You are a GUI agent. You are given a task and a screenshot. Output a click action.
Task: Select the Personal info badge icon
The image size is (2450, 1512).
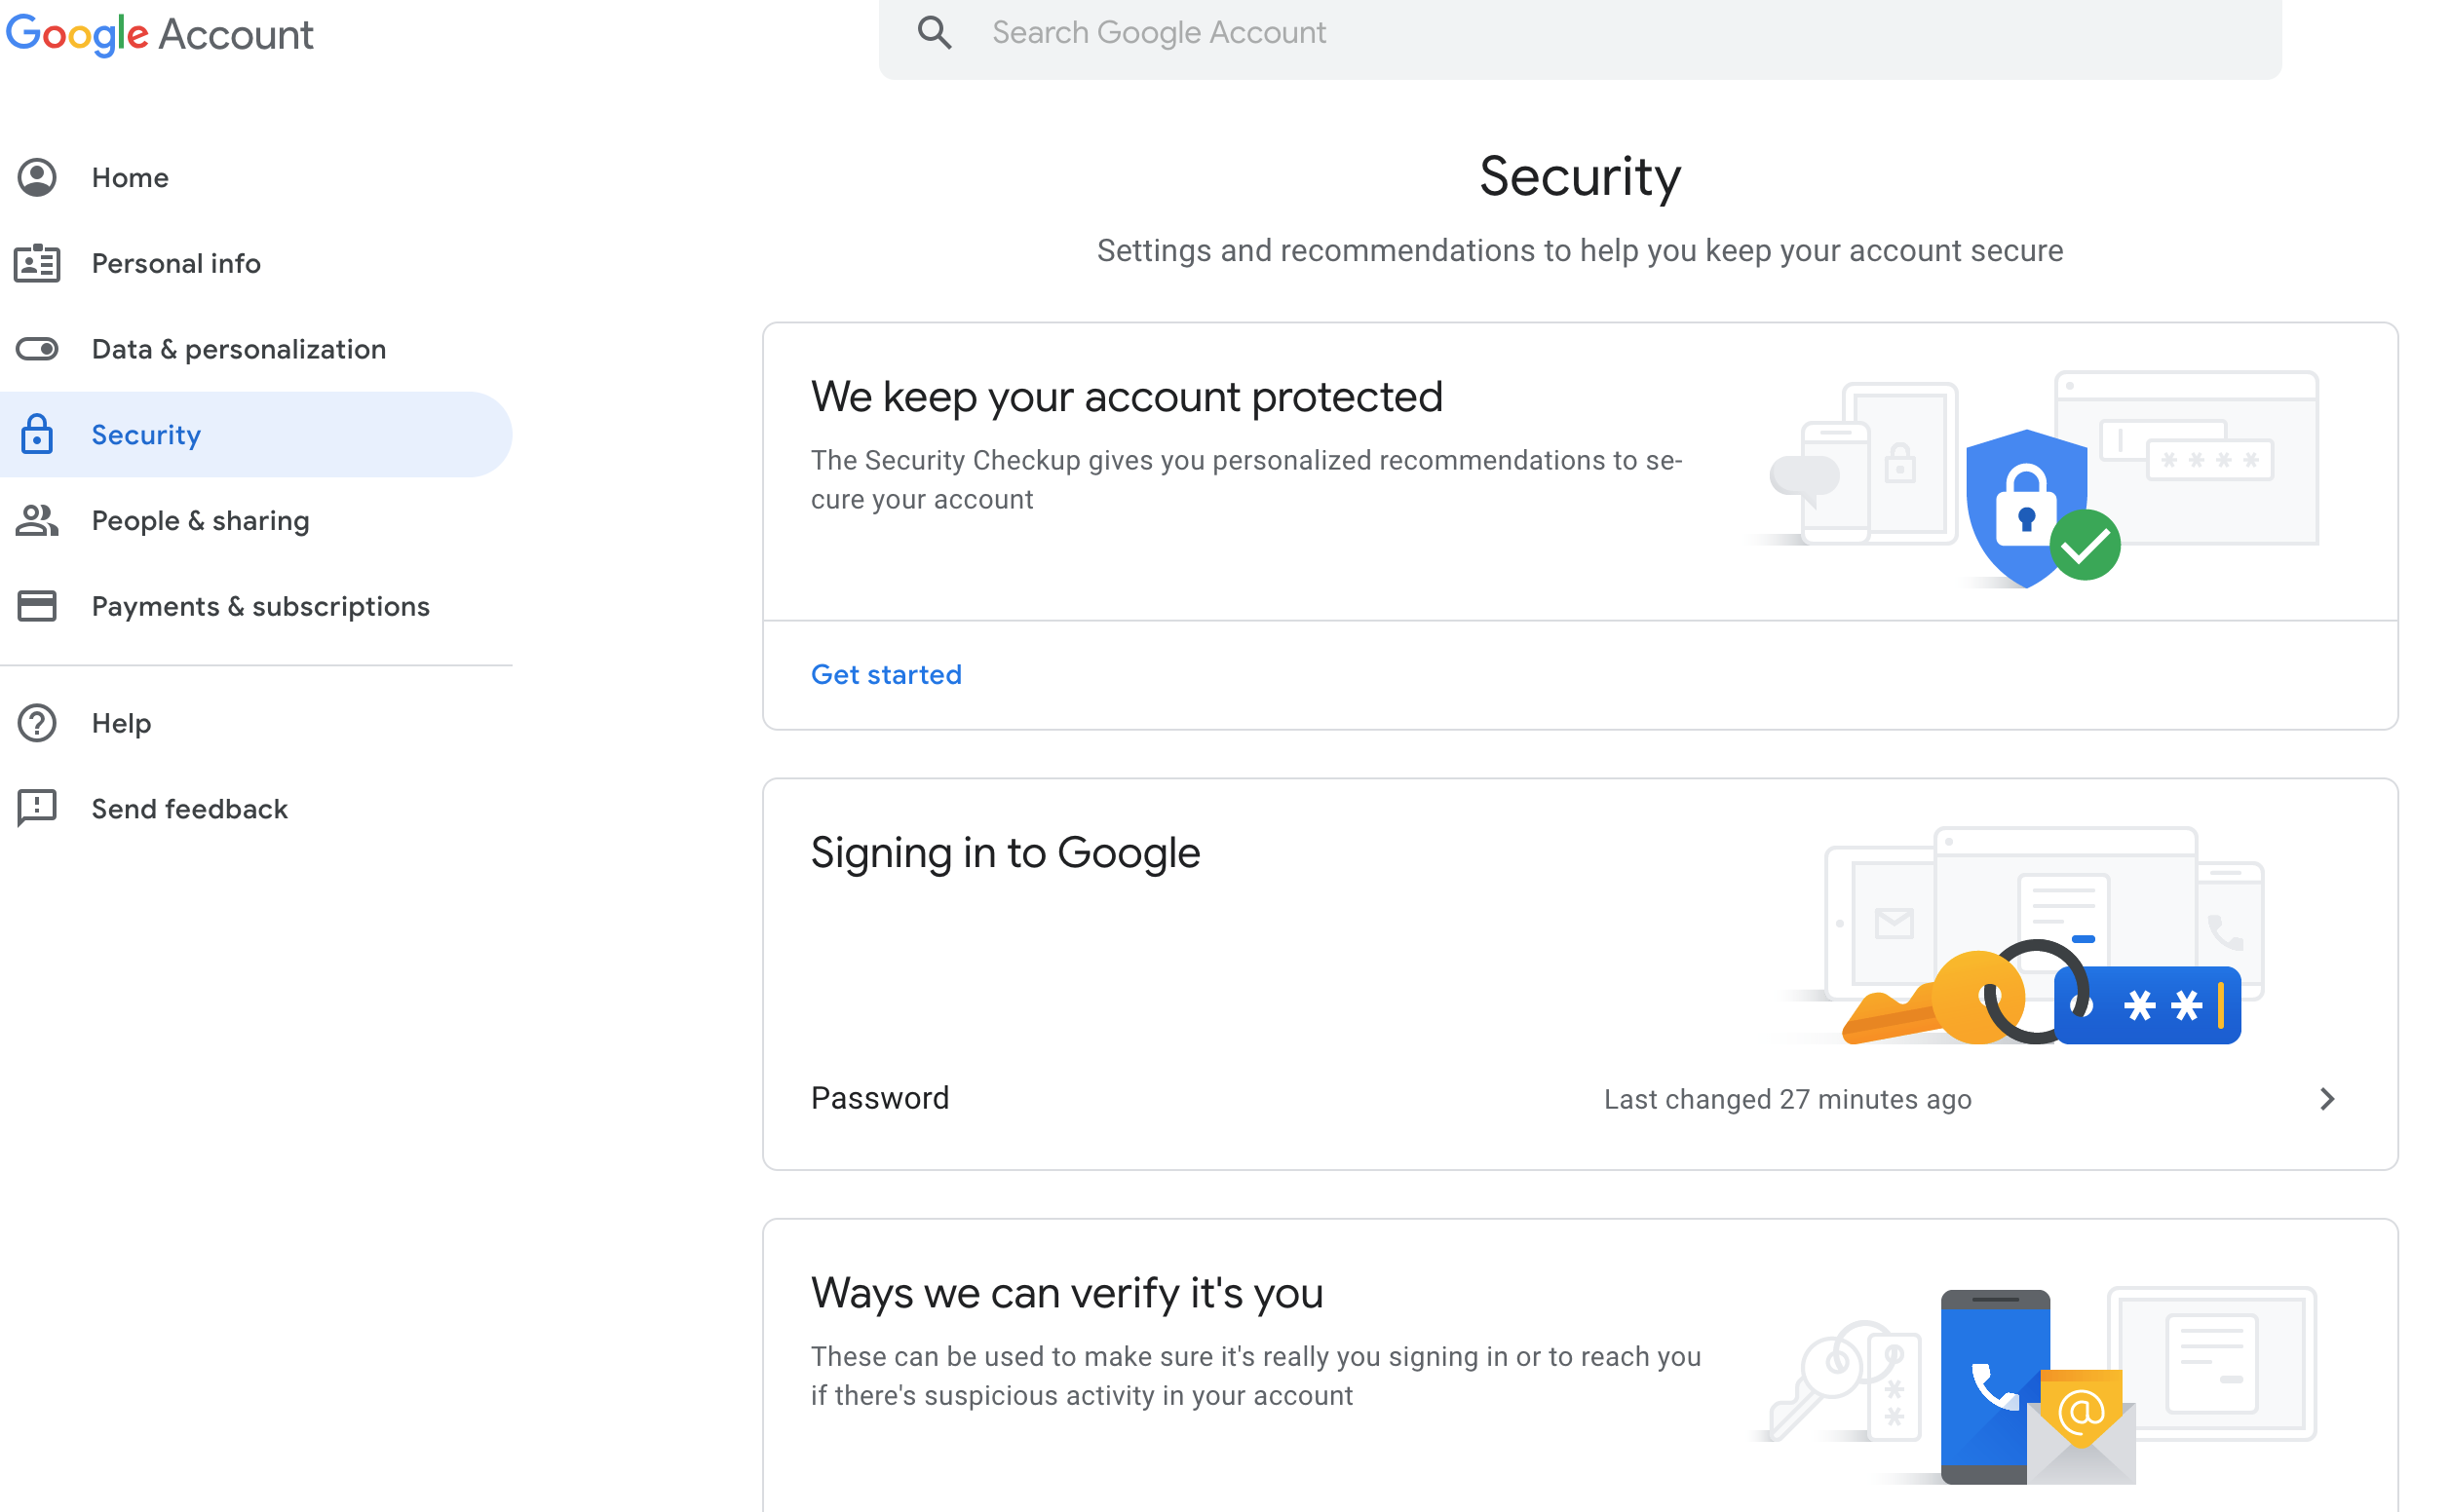tap(36, 263)
